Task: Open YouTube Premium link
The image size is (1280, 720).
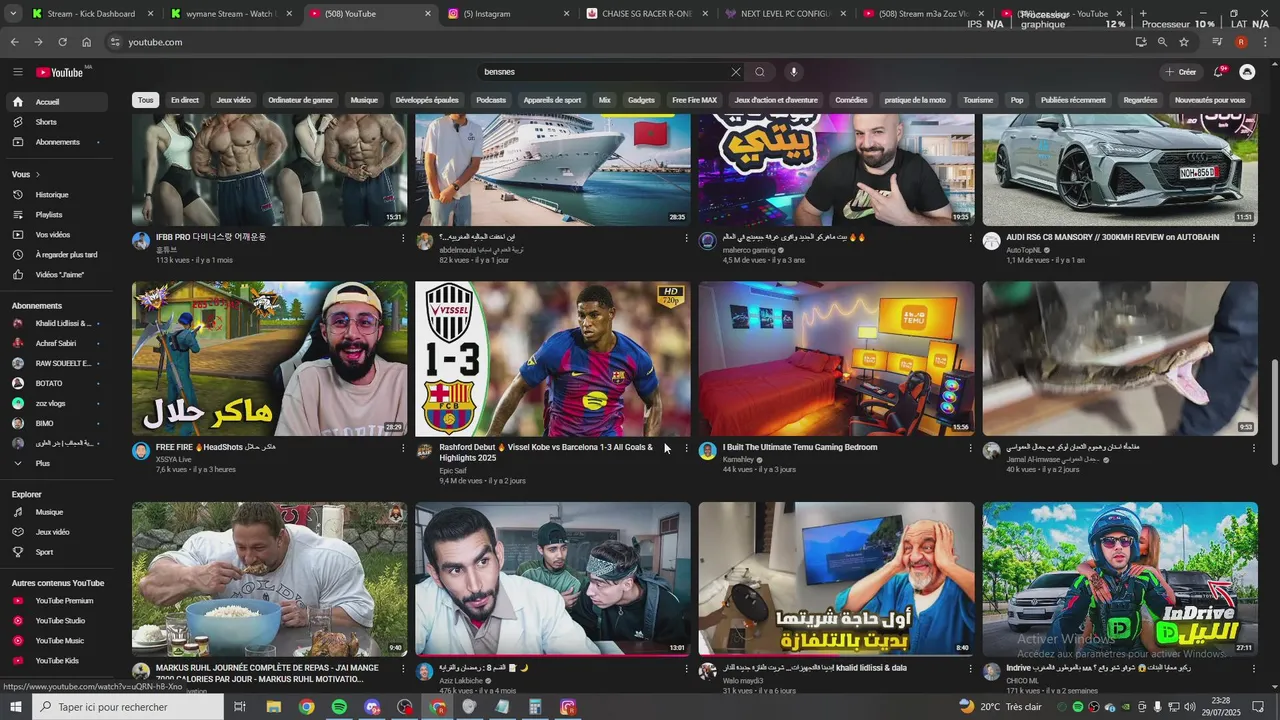Action: pos(56,601)
